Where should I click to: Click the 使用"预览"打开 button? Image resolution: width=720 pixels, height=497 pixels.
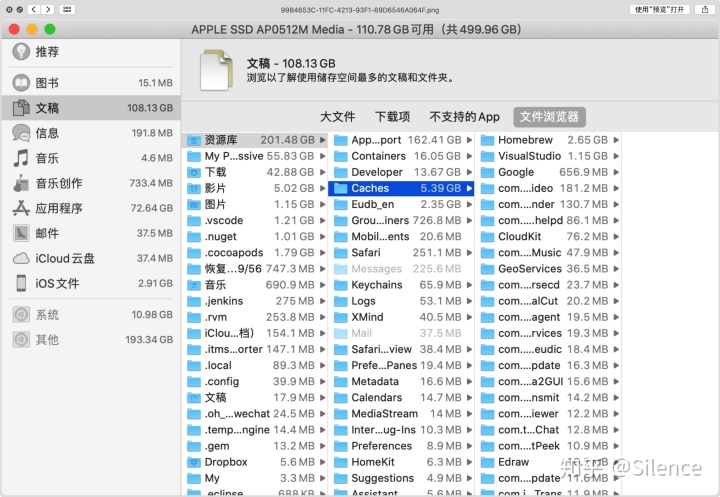pyautogui.click(x=659, y=9)
